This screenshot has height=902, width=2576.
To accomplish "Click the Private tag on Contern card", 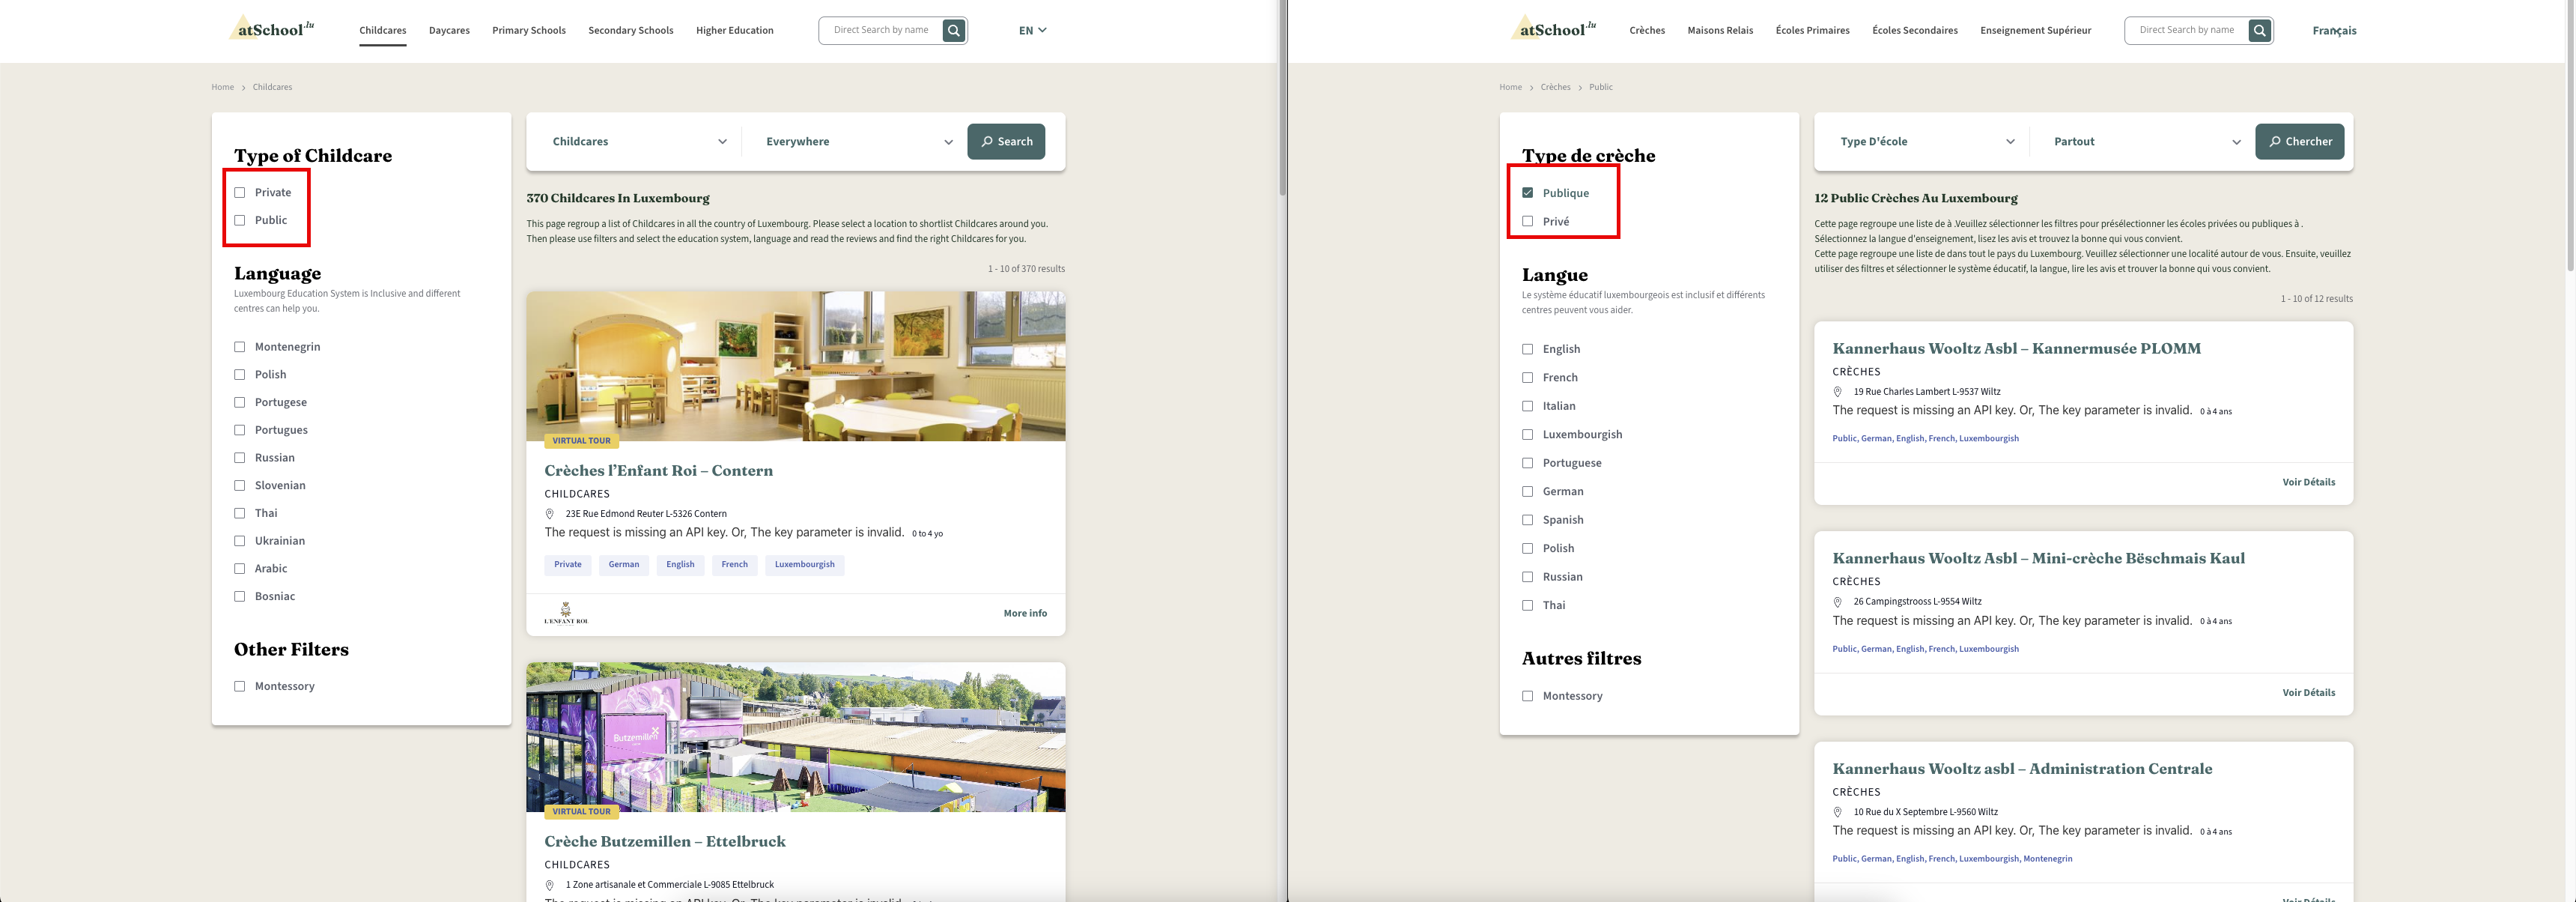I will click(567, 565).
